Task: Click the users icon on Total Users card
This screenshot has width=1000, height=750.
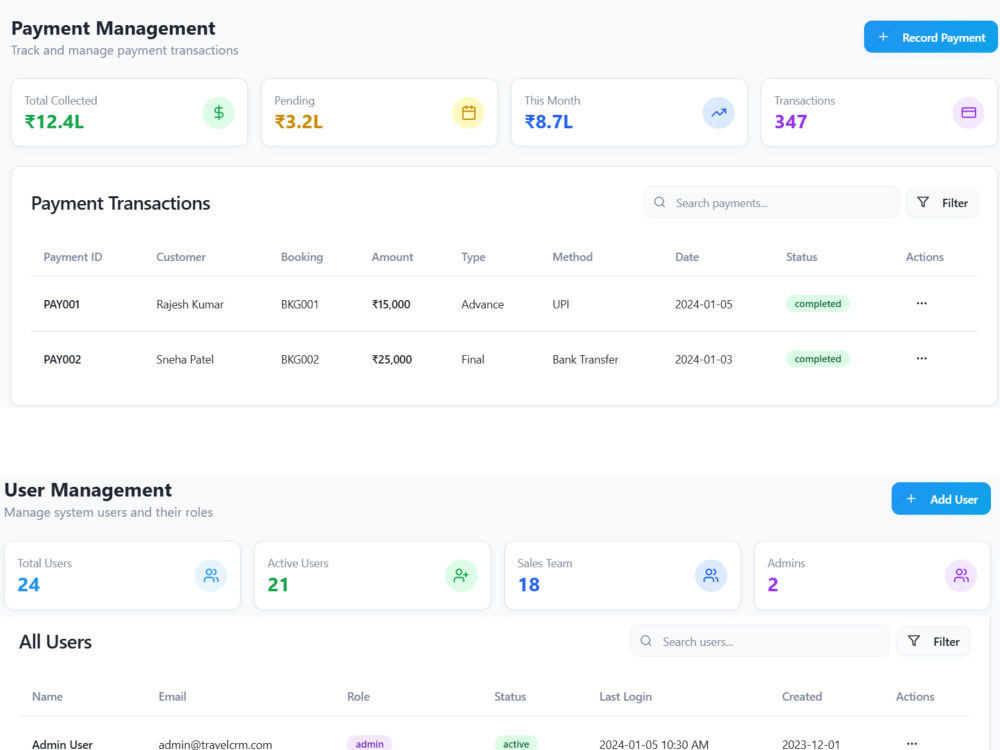Action: (211, 576)
